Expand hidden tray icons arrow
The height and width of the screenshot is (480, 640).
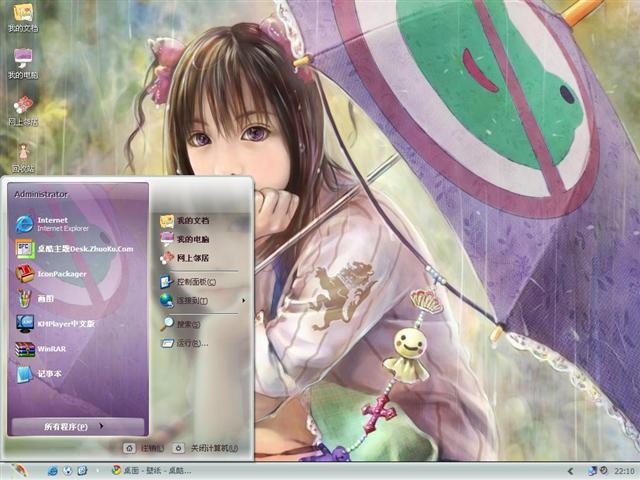click(x=571, y=471)
